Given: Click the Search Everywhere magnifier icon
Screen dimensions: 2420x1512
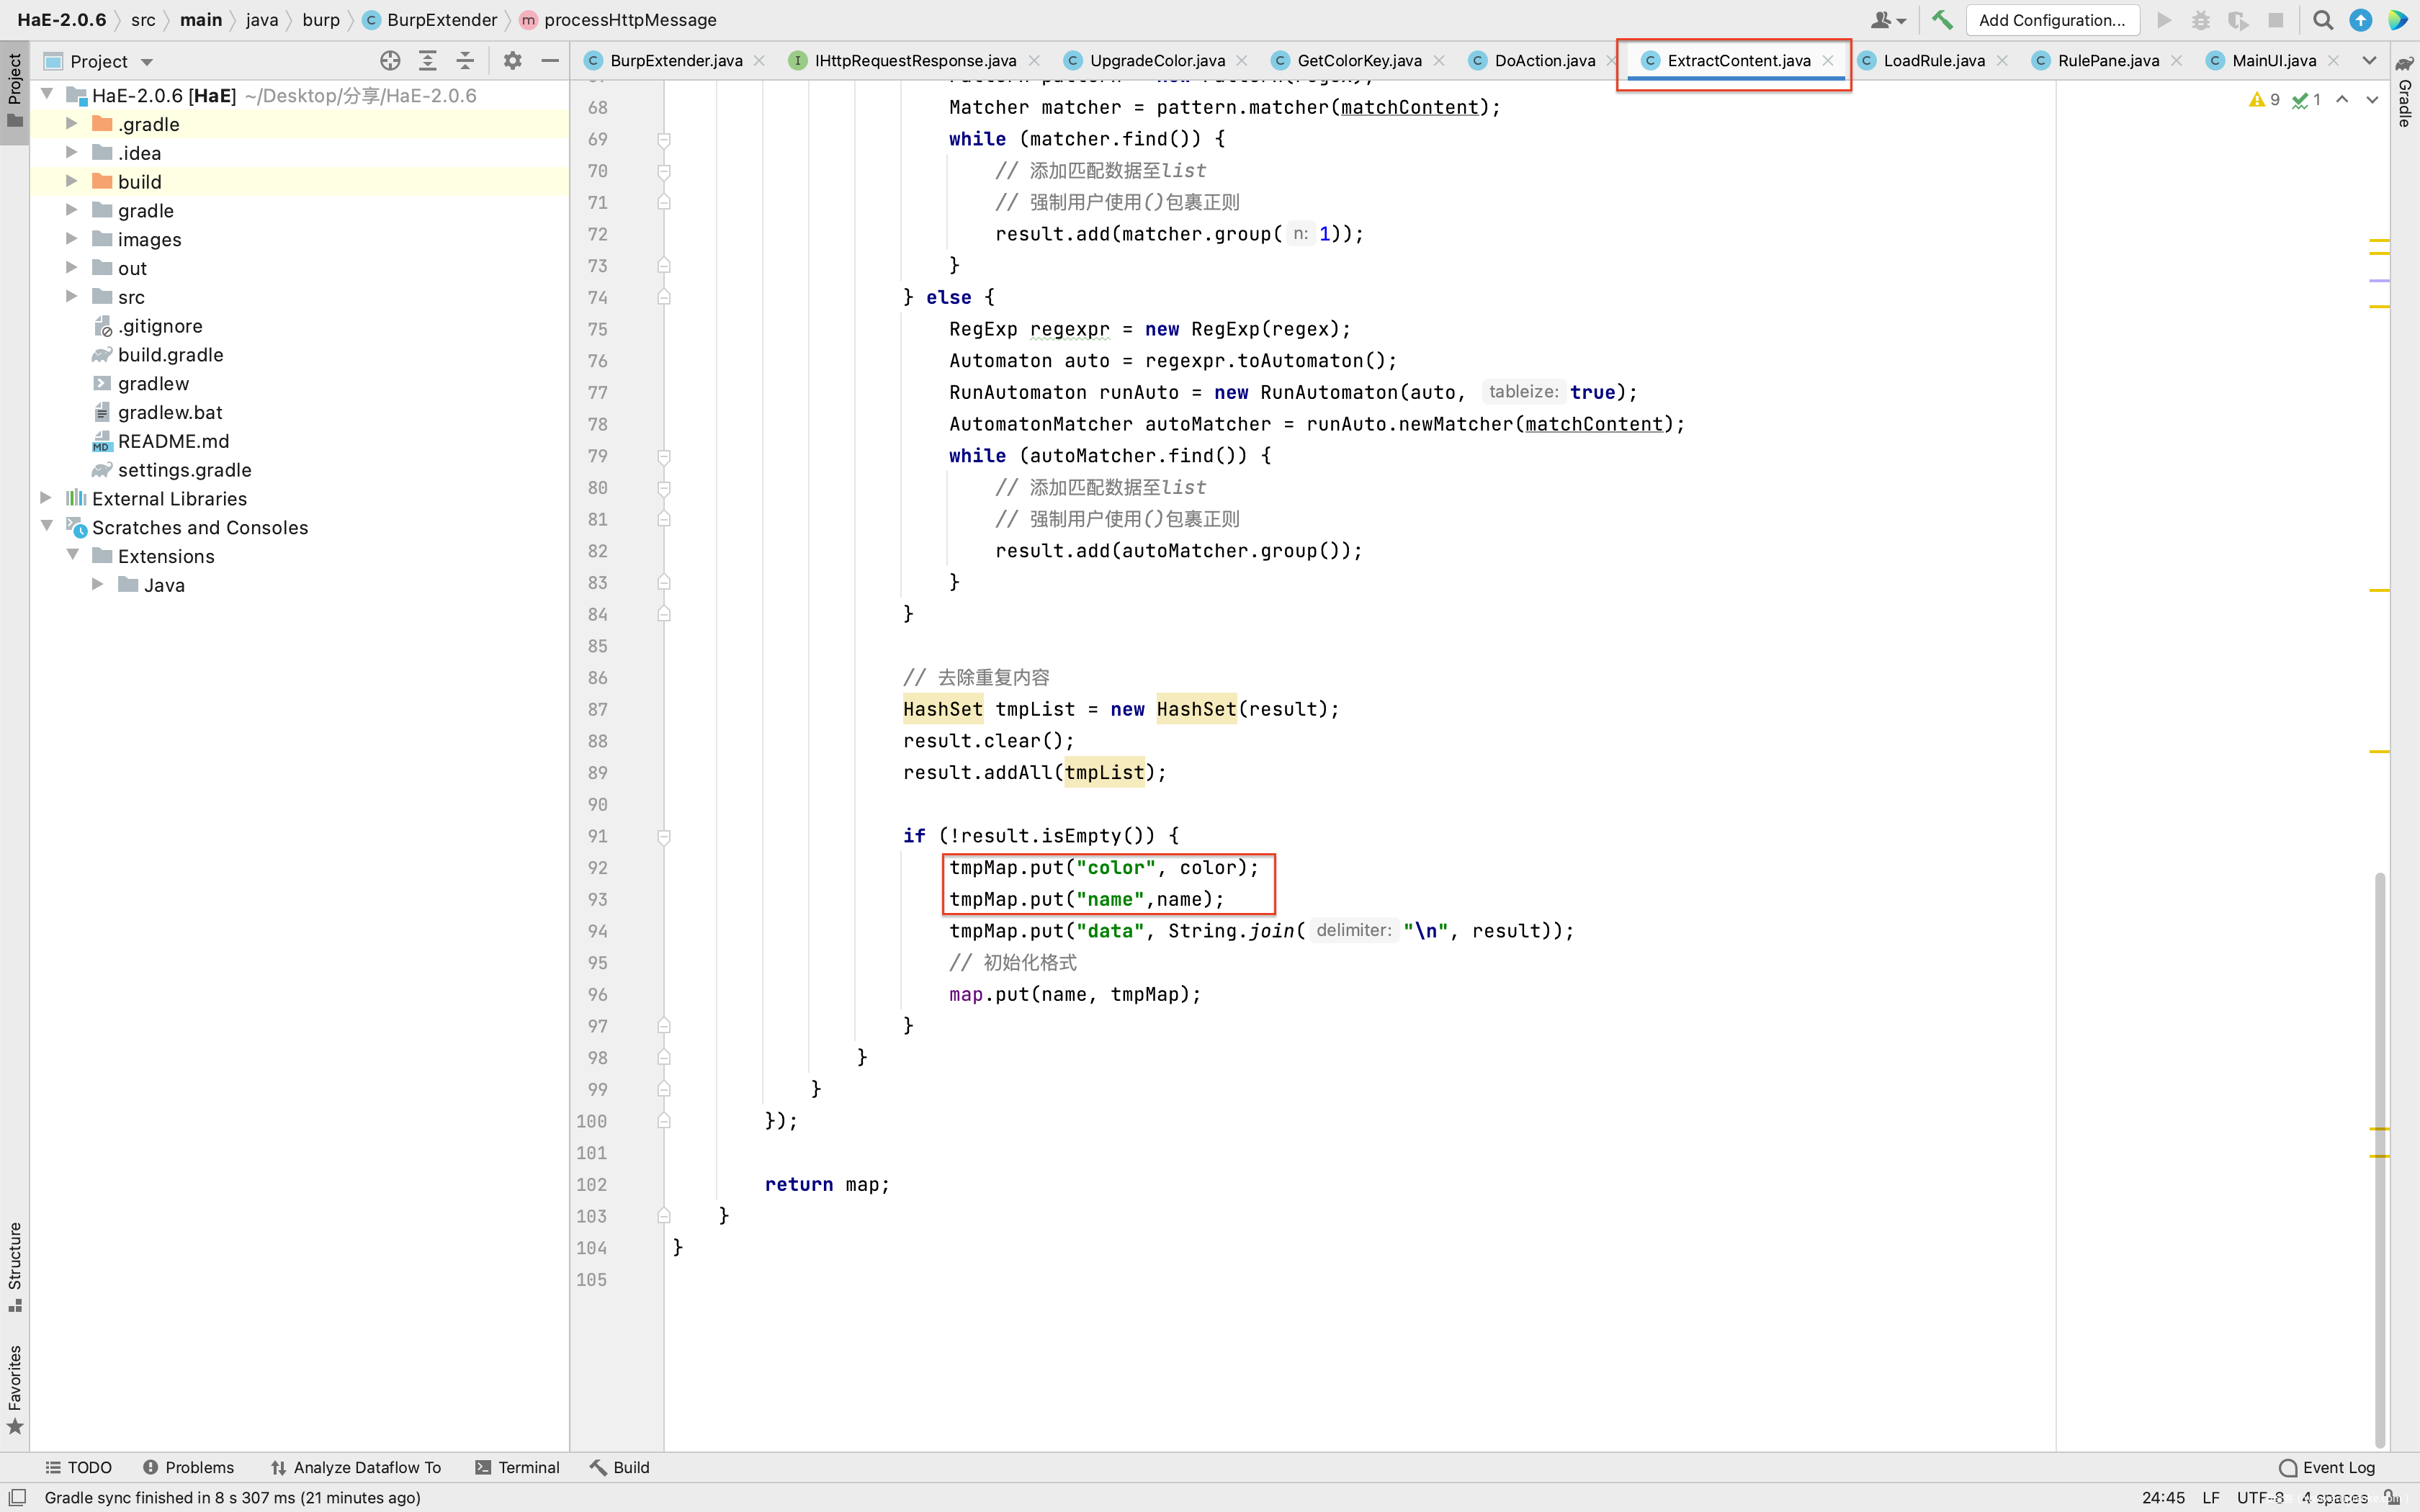Looking at the screenshot, I should coord(2322,20).
